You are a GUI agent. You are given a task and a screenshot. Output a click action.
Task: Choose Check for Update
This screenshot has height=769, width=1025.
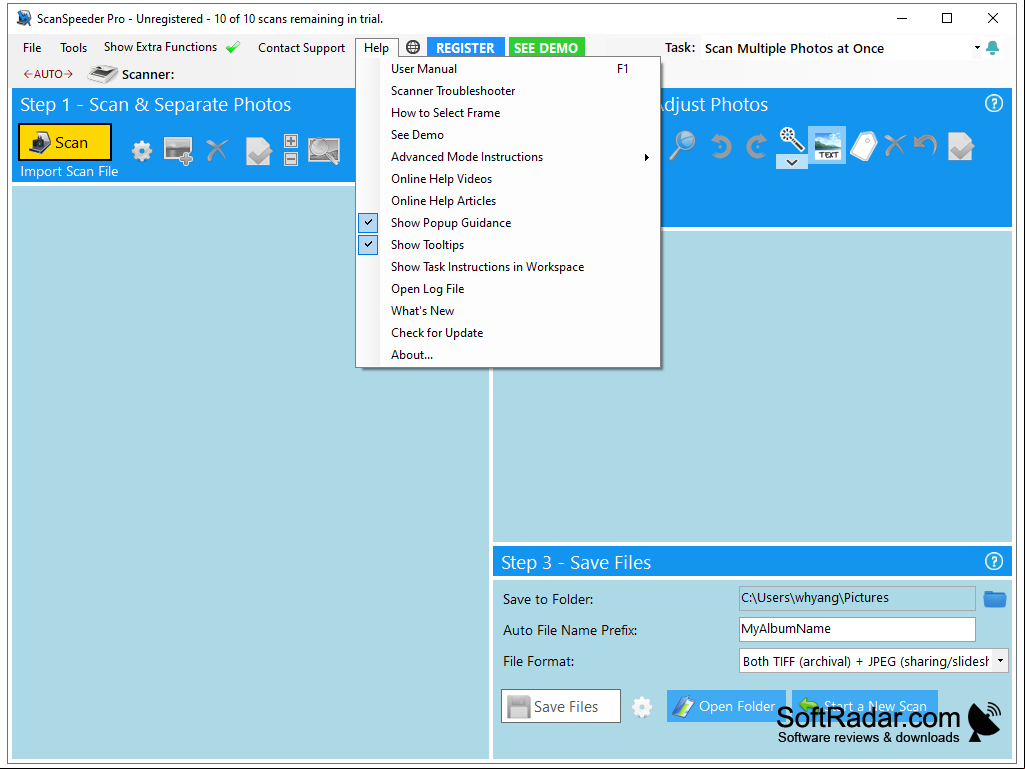[508, 333]
